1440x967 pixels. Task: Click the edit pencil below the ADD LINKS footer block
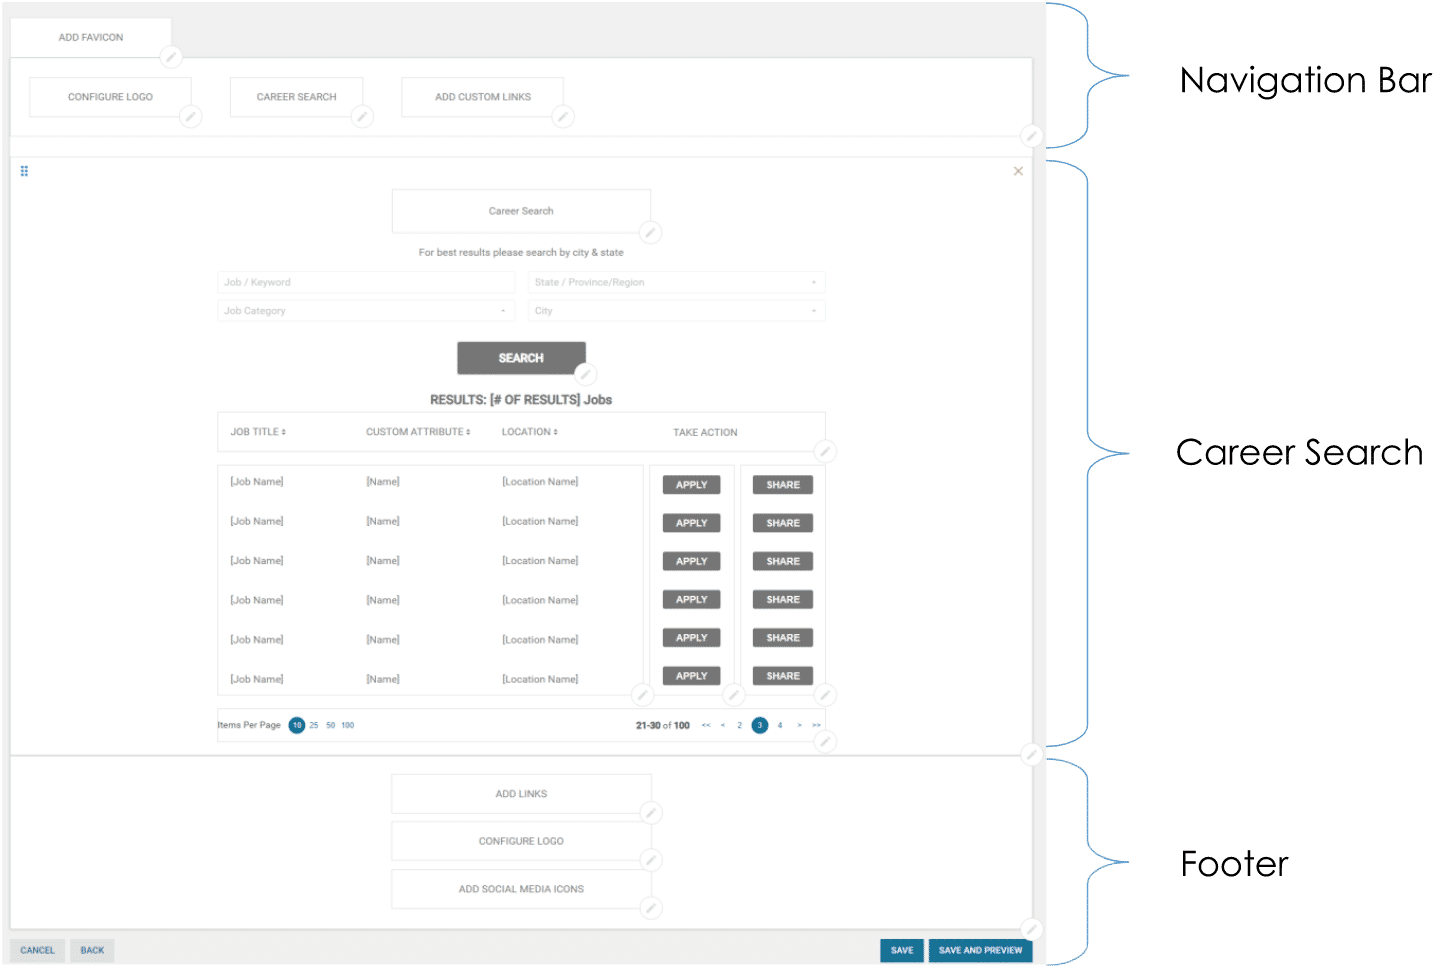(x=650, y=813)
